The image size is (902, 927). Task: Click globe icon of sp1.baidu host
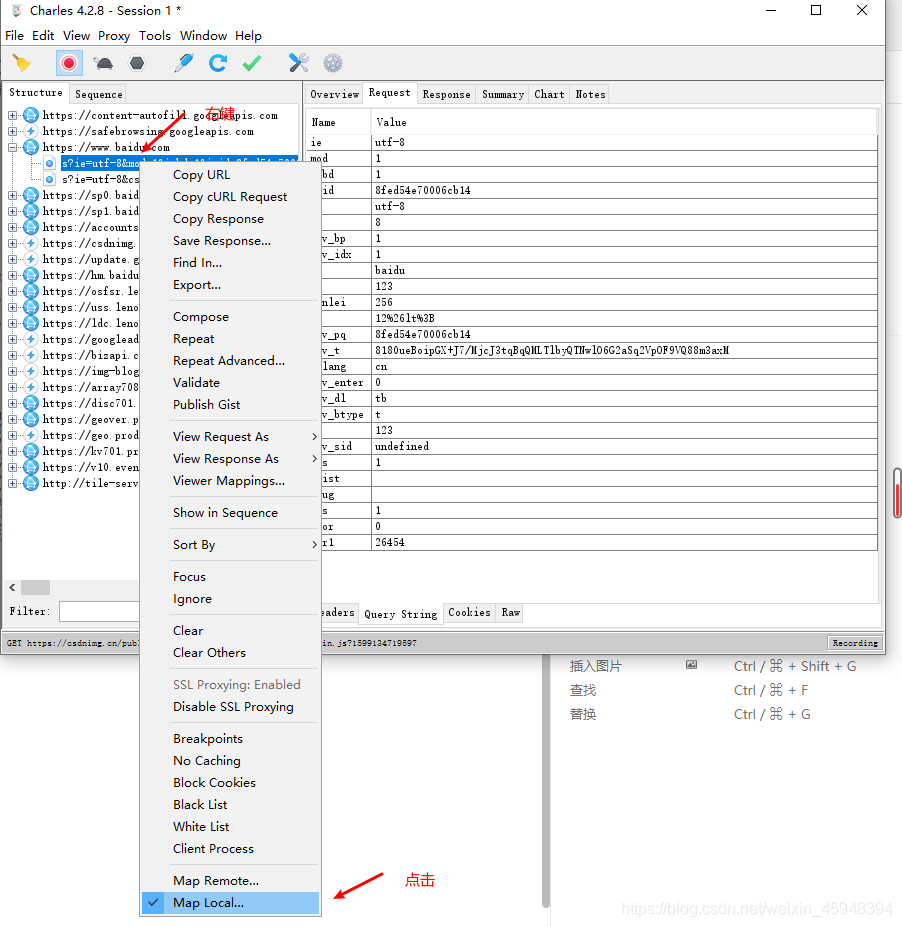click(31, 211)
